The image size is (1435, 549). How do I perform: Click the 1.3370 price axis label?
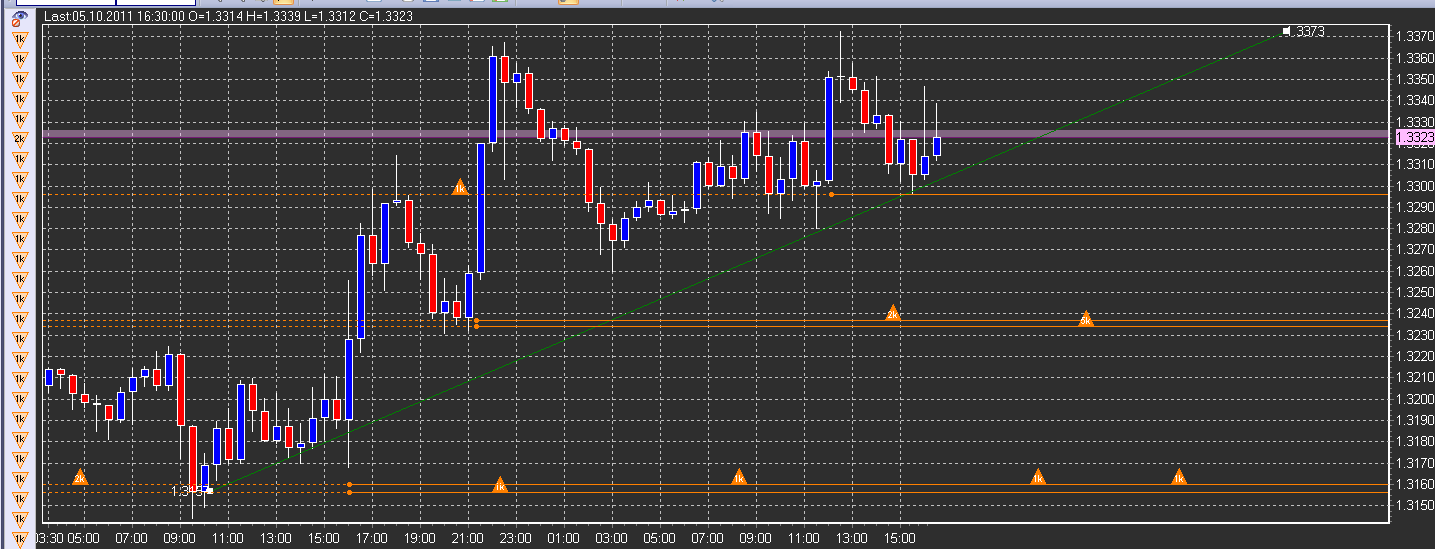pyautogui.click(x=1415, y=36)
